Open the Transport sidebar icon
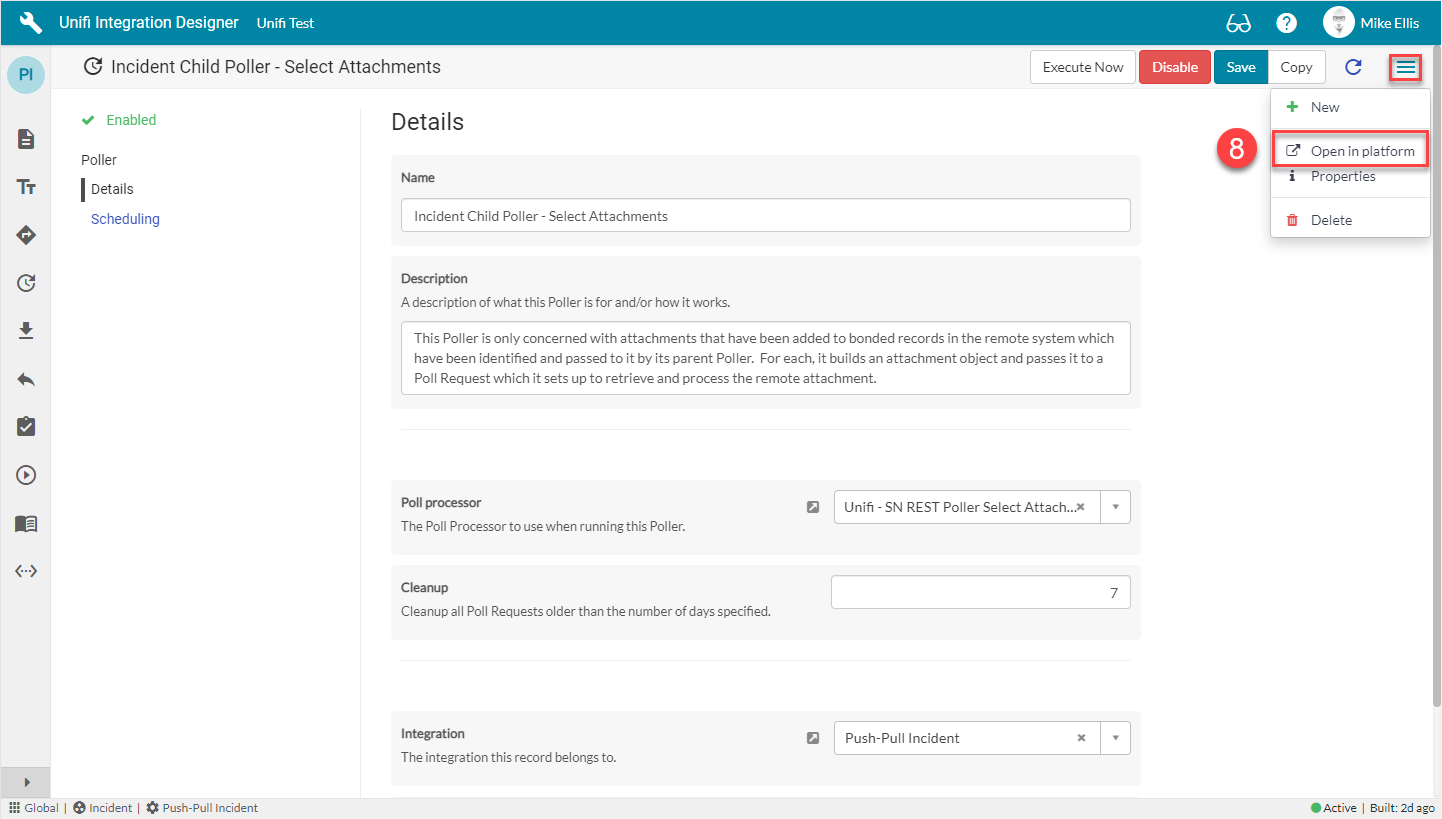This screenshot has width=1442, height=819. [25, 235]
